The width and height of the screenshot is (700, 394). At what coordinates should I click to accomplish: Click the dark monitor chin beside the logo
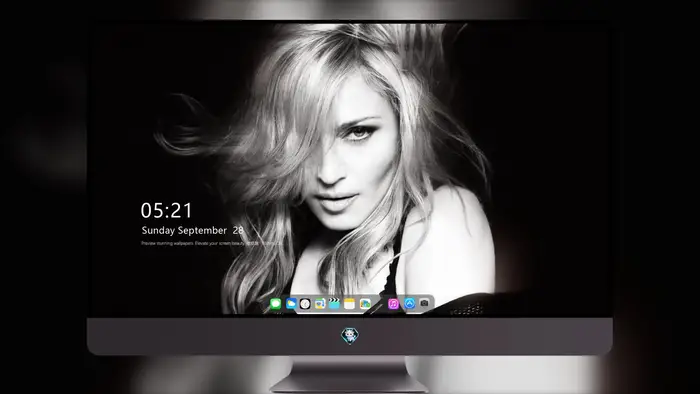pyautogui.click(x=469, y=336)
